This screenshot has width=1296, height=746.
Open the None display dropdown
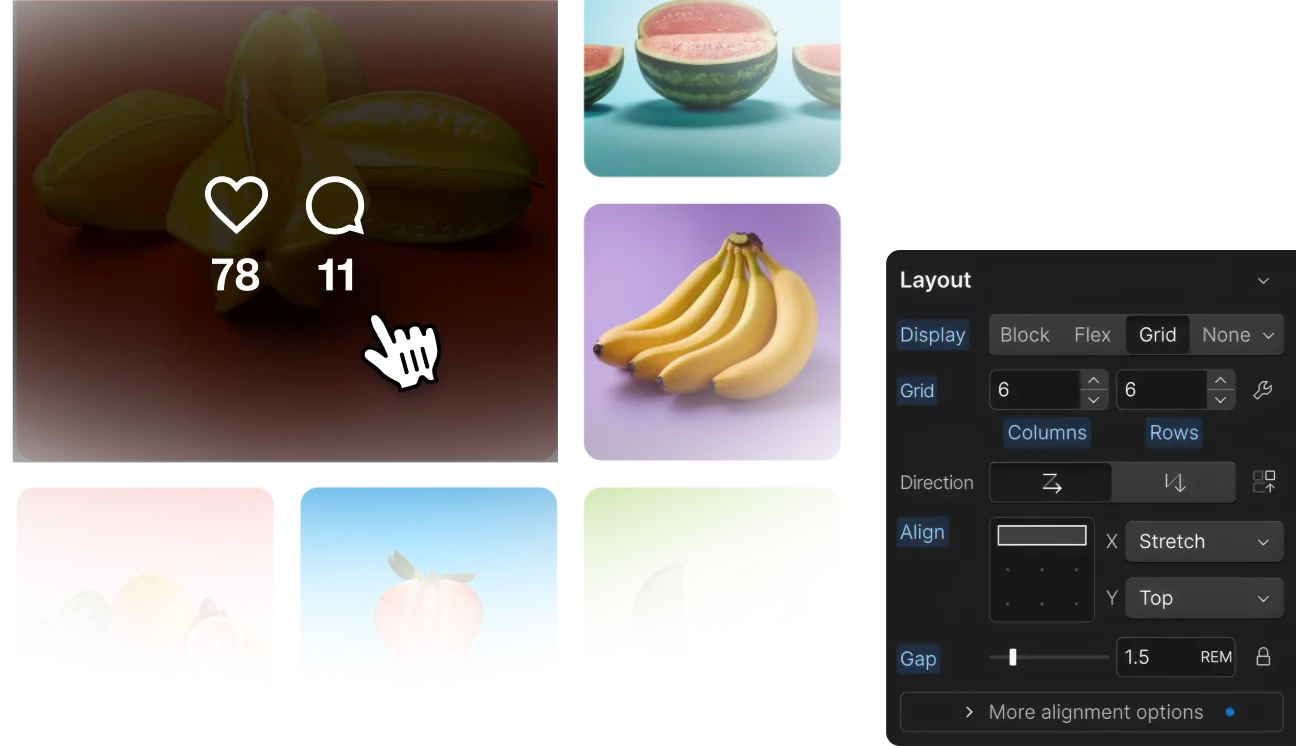(x=1238, y=335)
